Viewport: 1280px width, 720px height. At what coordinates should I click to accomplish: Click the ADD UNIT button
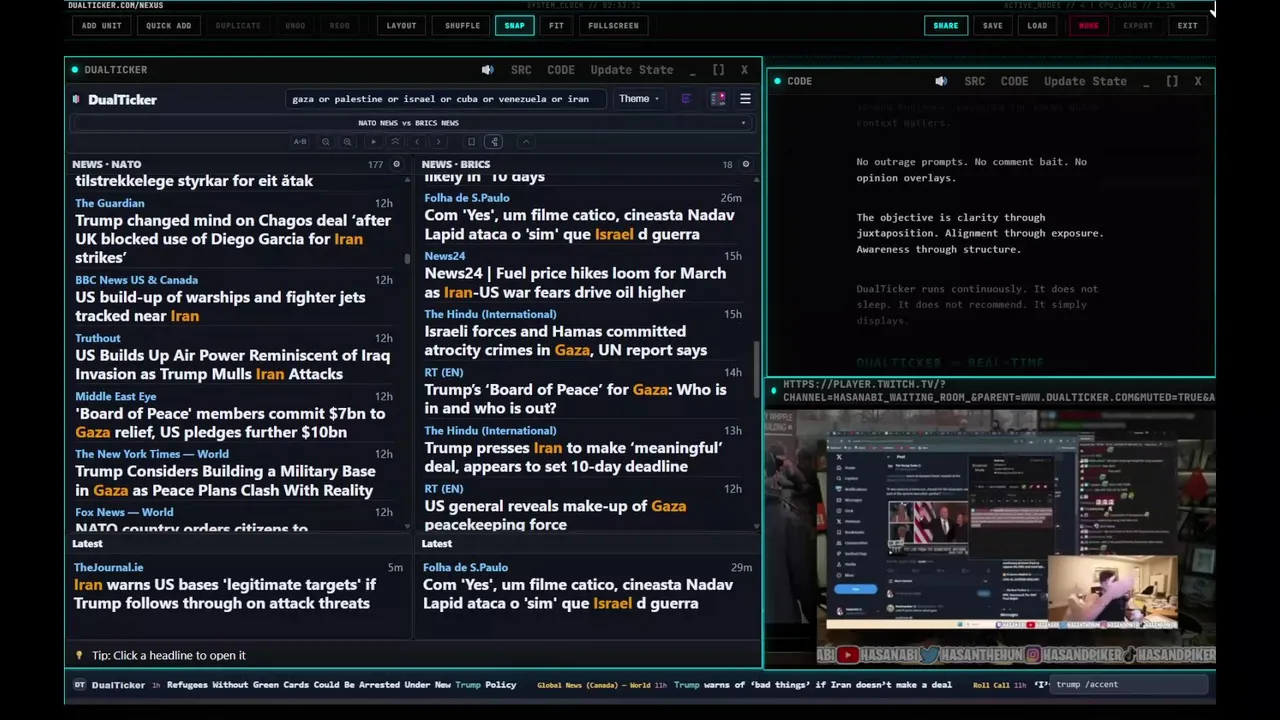(102, 25)
